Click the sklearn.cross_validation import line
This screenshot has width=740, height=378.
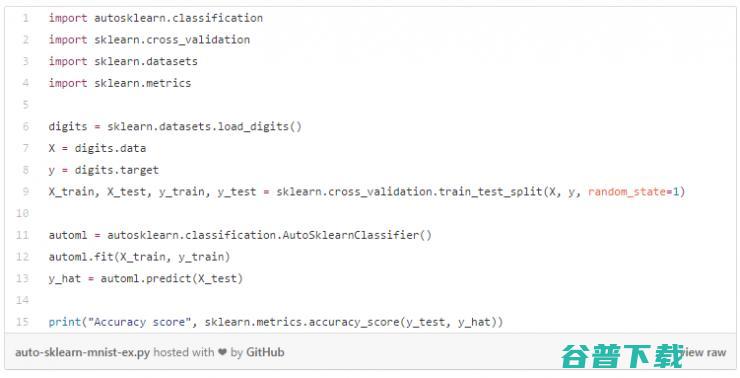point(149,40)
